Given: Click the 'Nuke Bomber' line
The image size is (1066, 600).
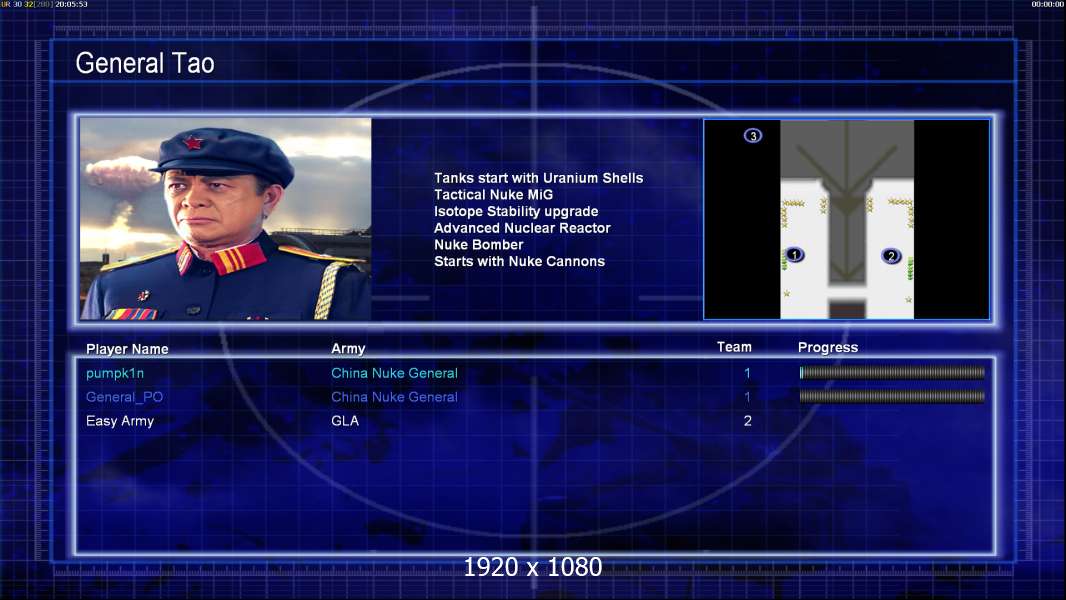Looking at the screenshot, I should [x=479, y=245].
